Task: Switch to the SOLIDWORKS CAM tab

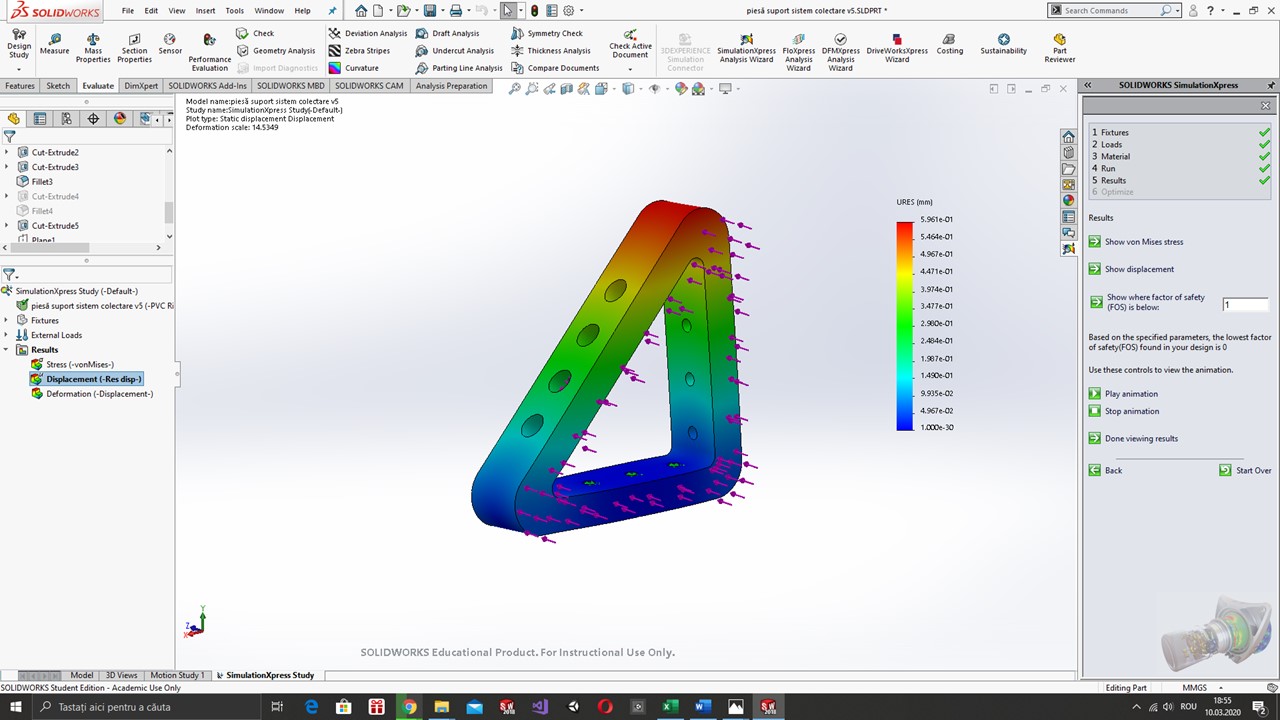Action: click(x=369, y=86)
